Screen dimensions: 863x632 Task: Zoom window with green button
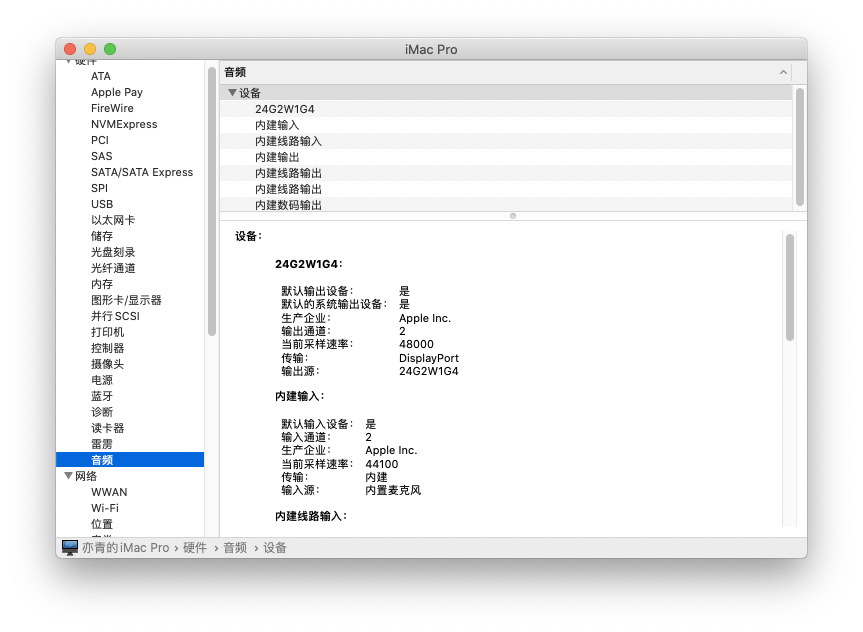coord(110,49)
